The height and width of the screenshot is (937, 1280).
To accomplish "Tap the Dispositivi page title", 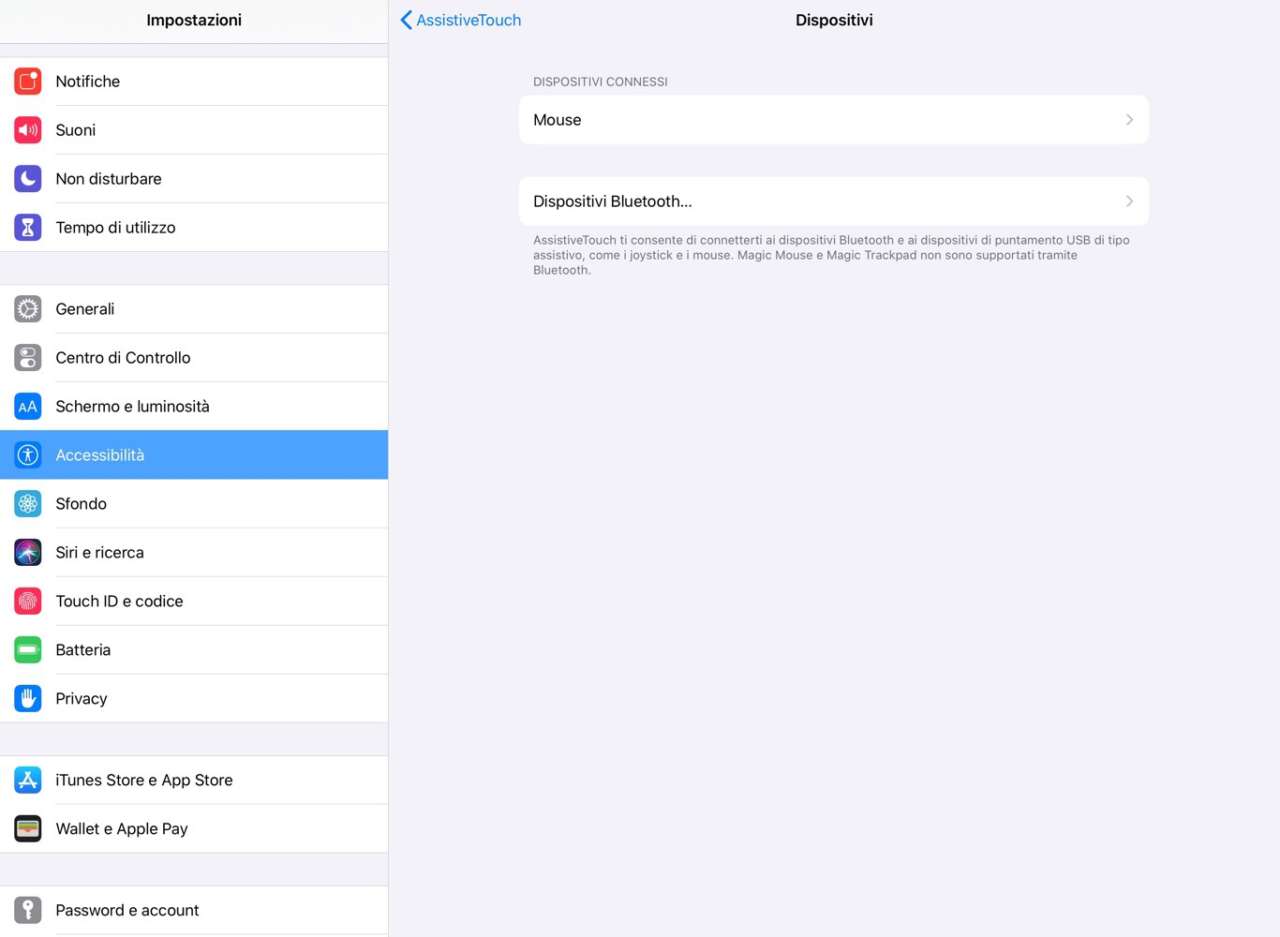I will pos(834,20).
